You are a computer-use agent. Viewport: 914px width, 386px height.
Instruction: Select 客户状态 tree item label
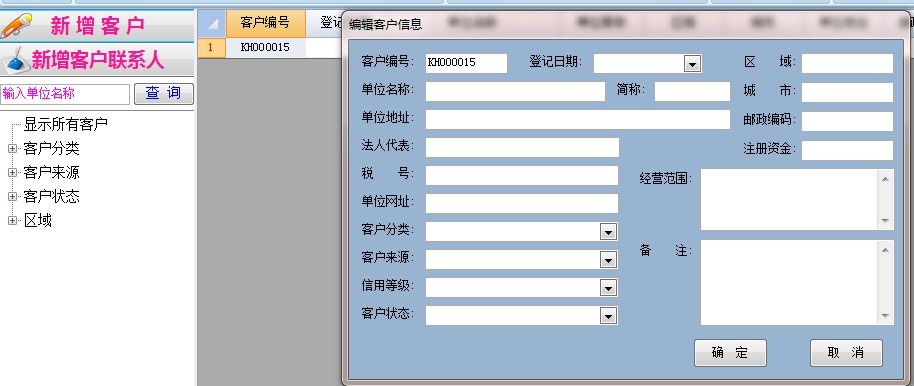point(51,196)
